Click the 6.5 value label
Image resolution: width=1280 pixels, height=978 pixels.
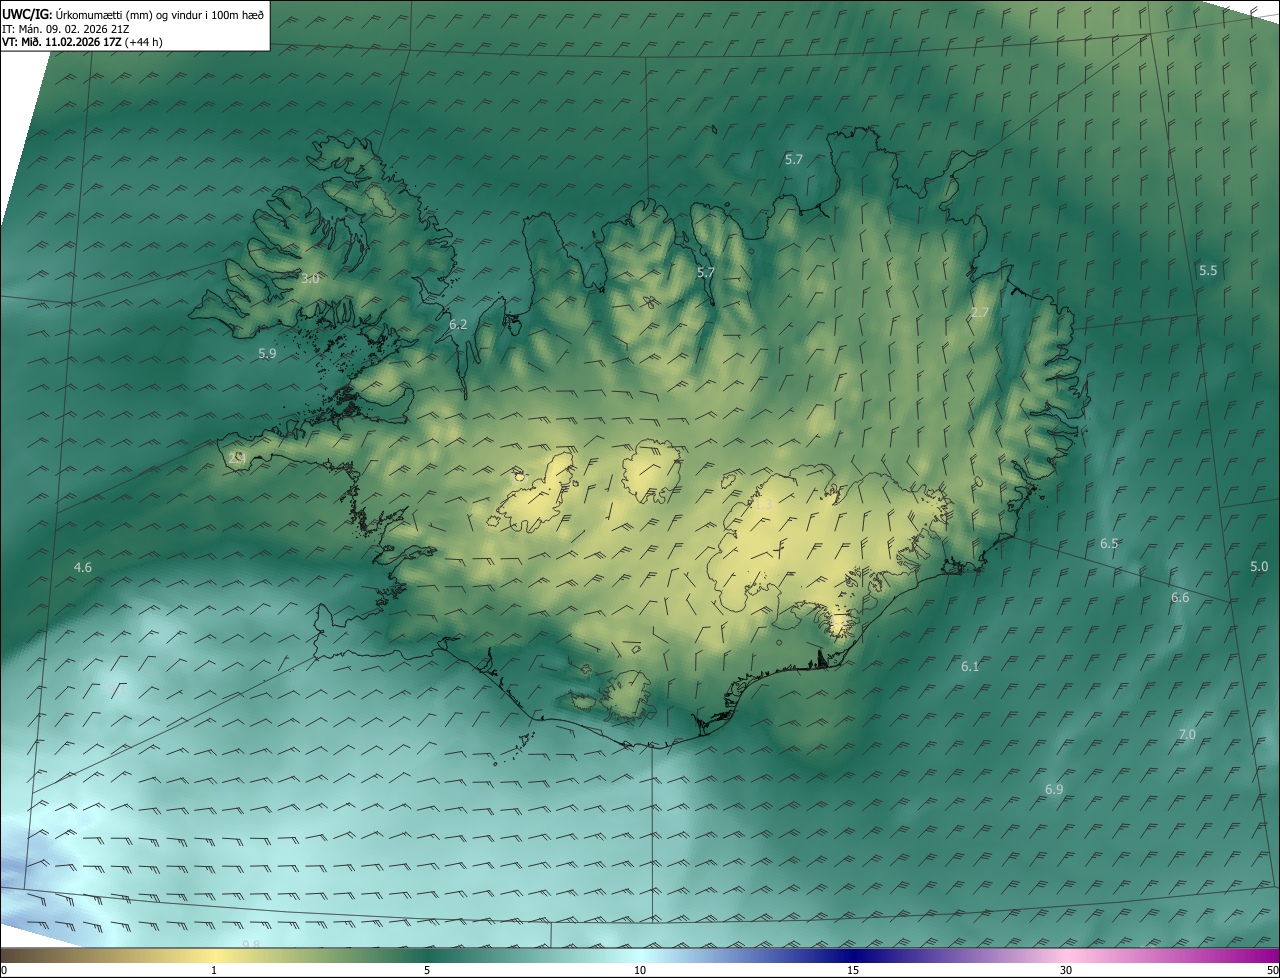click(1109, 544)
